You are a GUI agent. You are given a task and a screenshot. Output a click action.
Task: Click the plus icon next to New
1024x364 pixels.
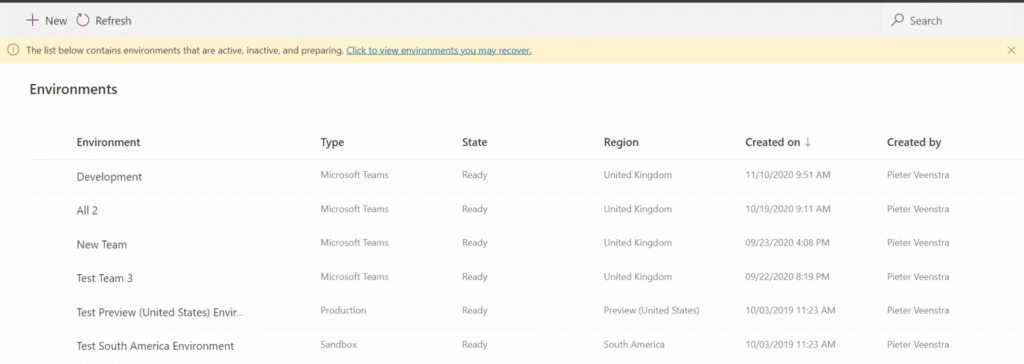32,20
